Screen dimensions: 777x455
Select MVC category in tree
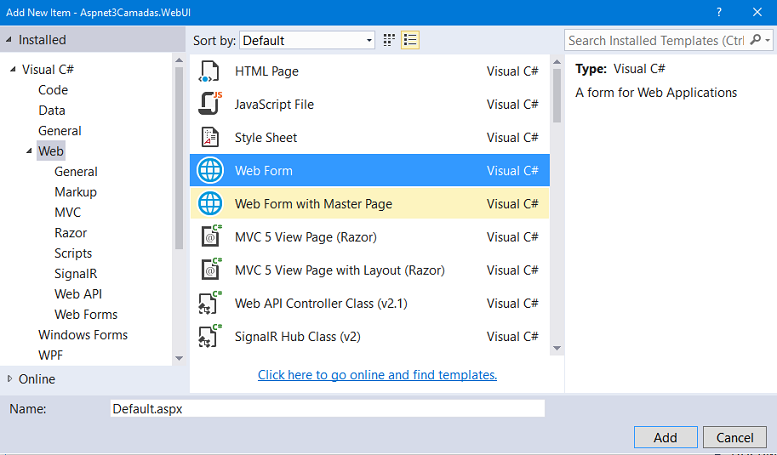coord(67,212)
